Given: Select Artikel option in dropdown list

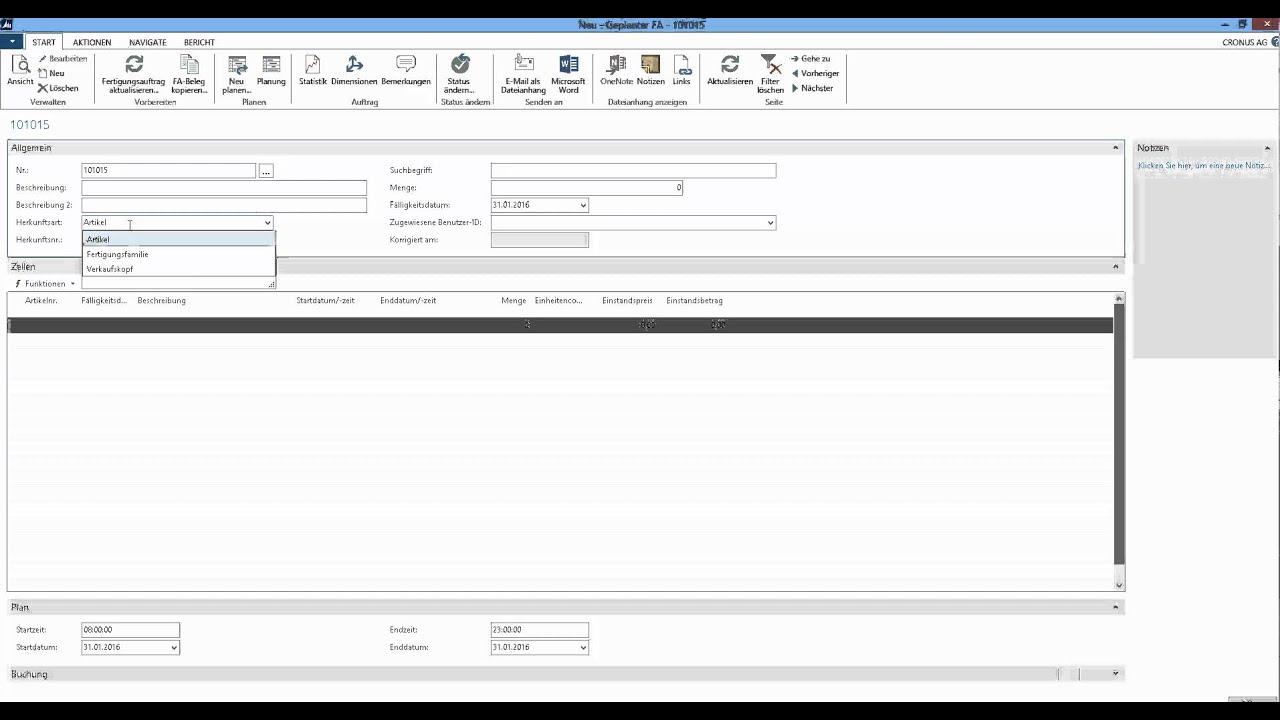Looking at the screenshot, I should pyautogui.click(x=178, y=239).
